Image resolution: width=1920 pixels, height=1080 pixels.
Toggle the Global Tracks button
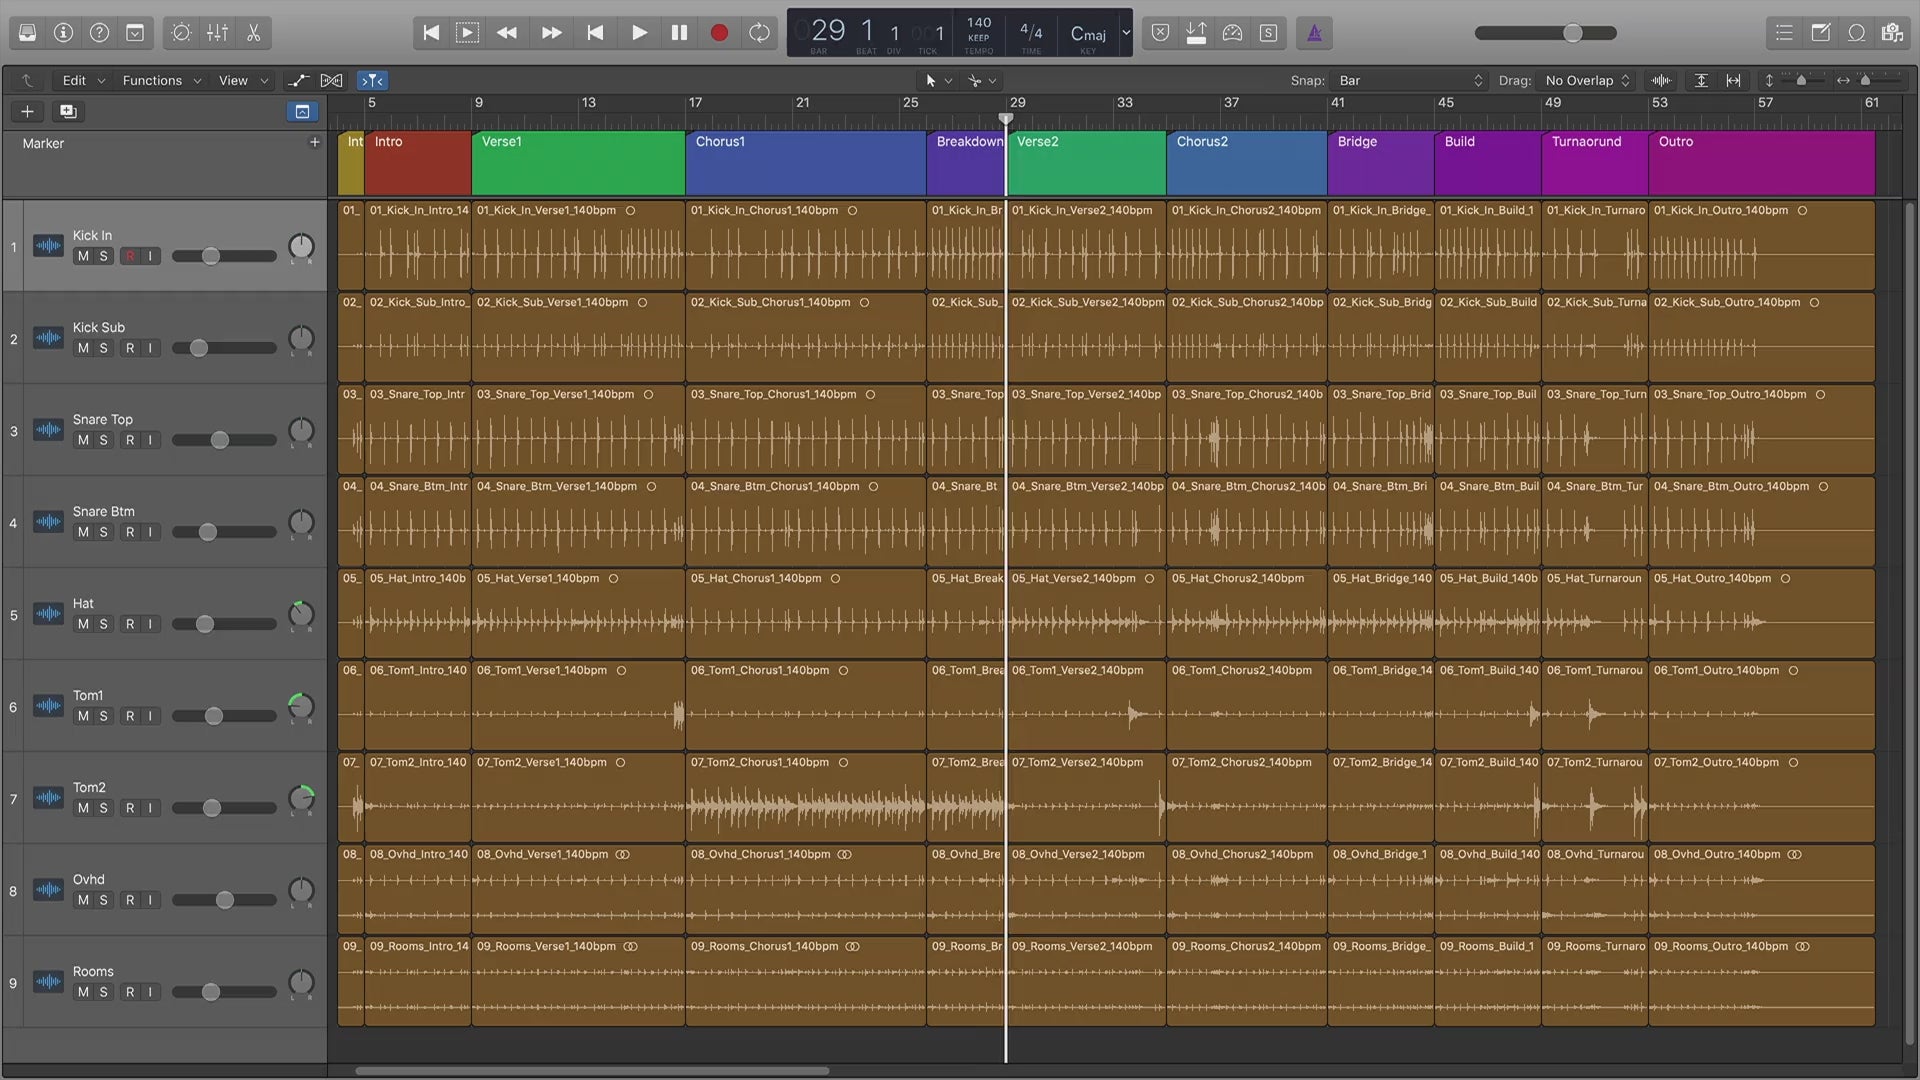point(302,111)
